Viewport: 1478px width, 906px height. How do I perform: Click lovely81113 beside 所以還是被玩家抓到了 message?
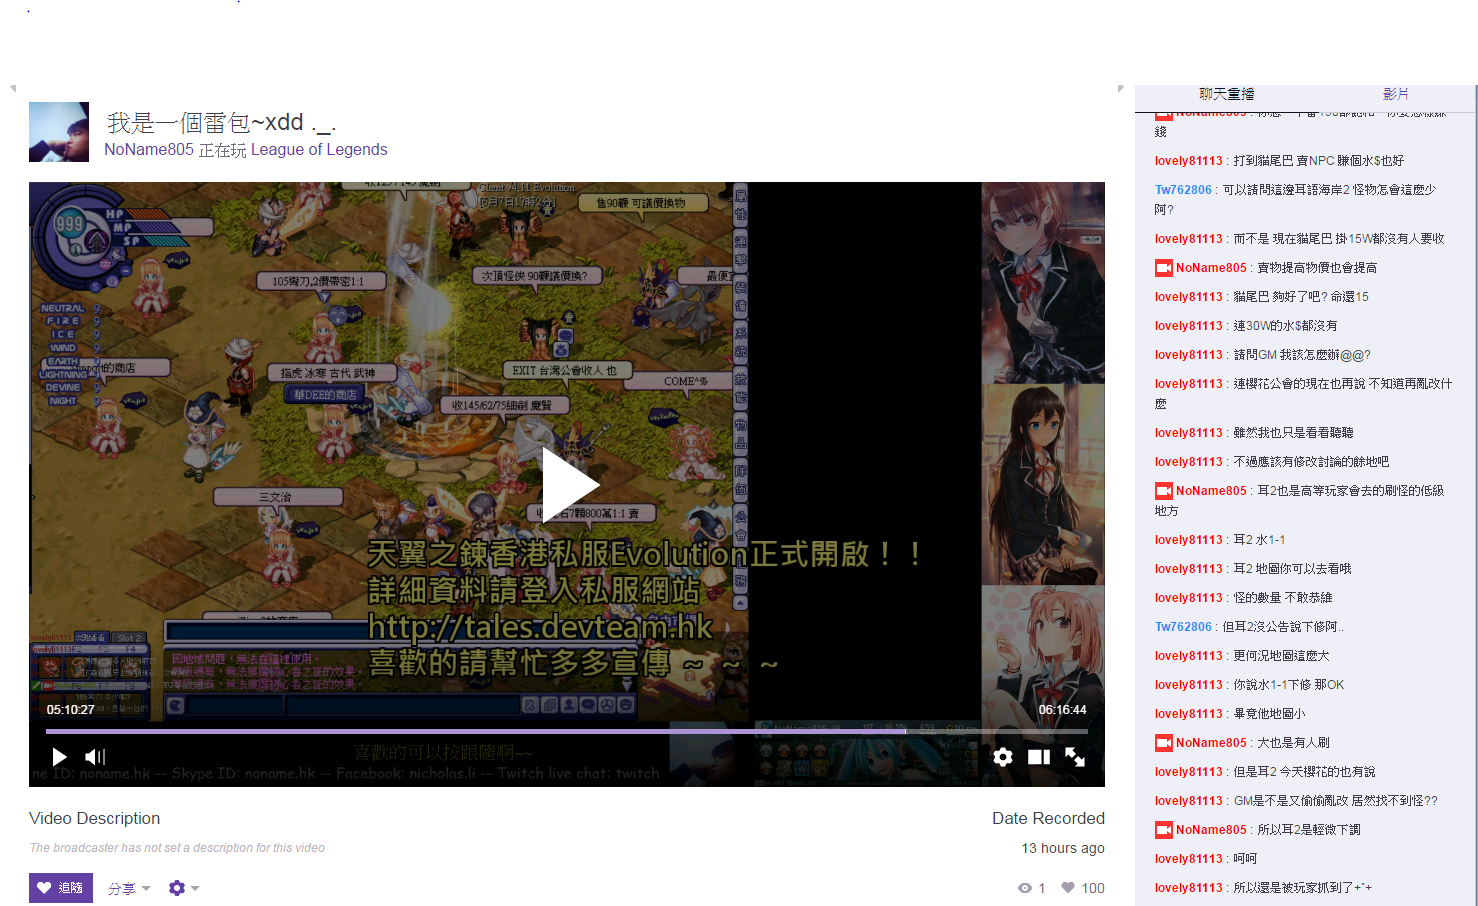pyautogui.click(x=1188, y=888)
